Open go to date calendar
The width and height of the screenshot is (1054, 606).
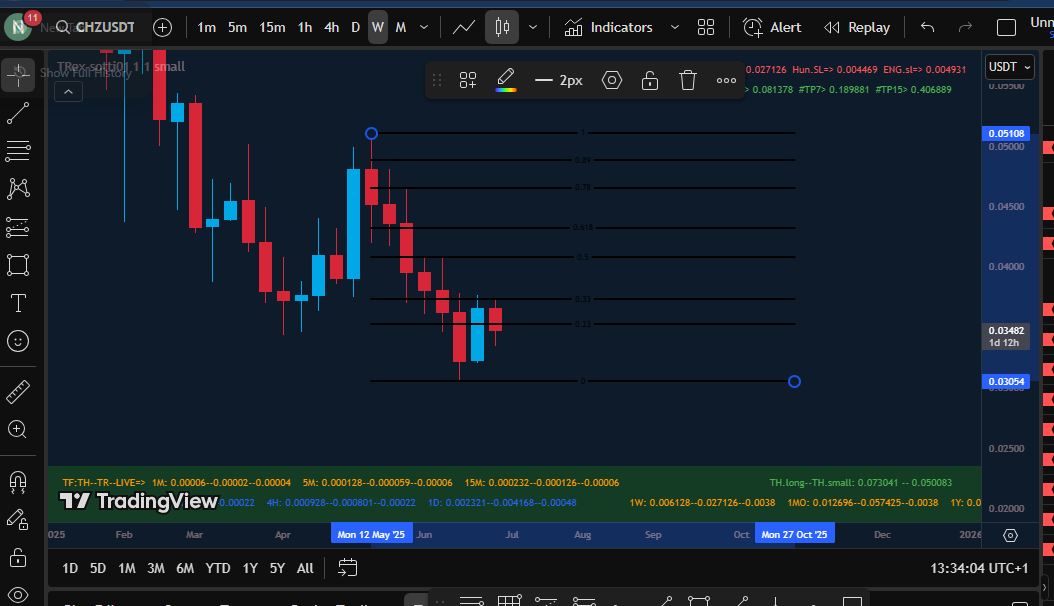348,568
